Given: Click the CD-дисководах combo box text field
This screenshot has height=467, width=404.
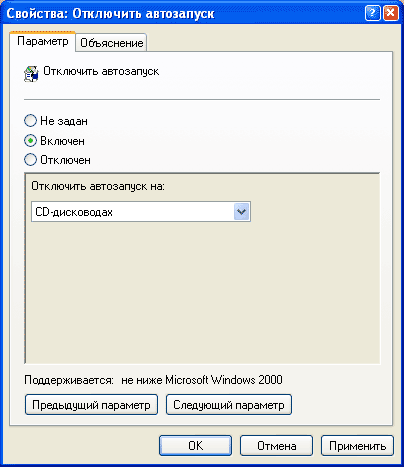Looking at the screenshot, I should pyautogui.click(x=133, y=212).
